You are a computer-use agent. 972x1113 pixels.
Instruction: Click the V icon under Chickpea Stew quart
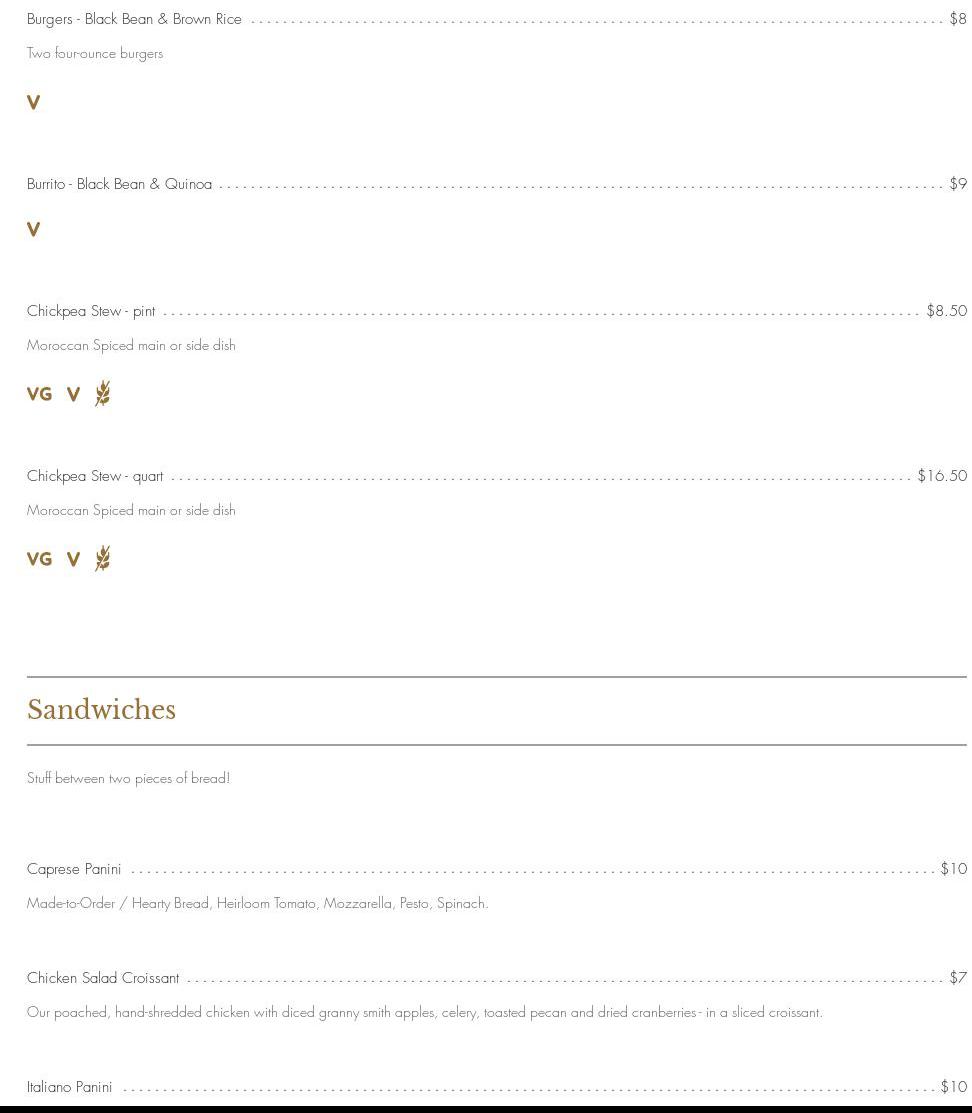click(x=73, y=559)
